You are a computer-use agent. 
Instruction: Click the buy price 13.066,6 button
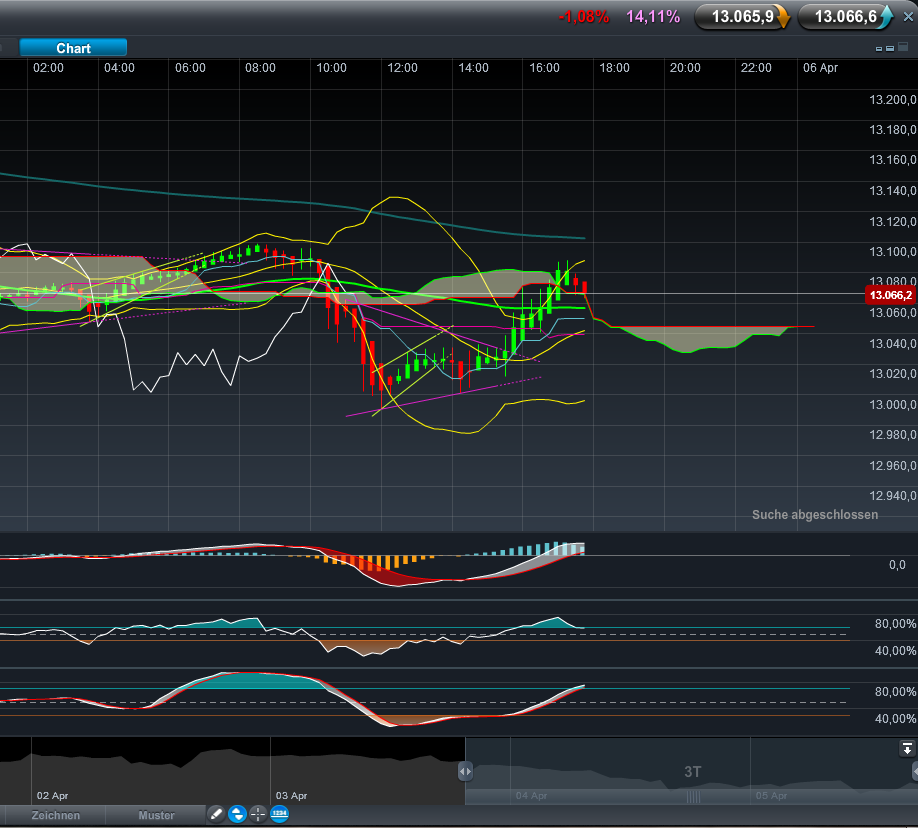[x=846, y=16]
